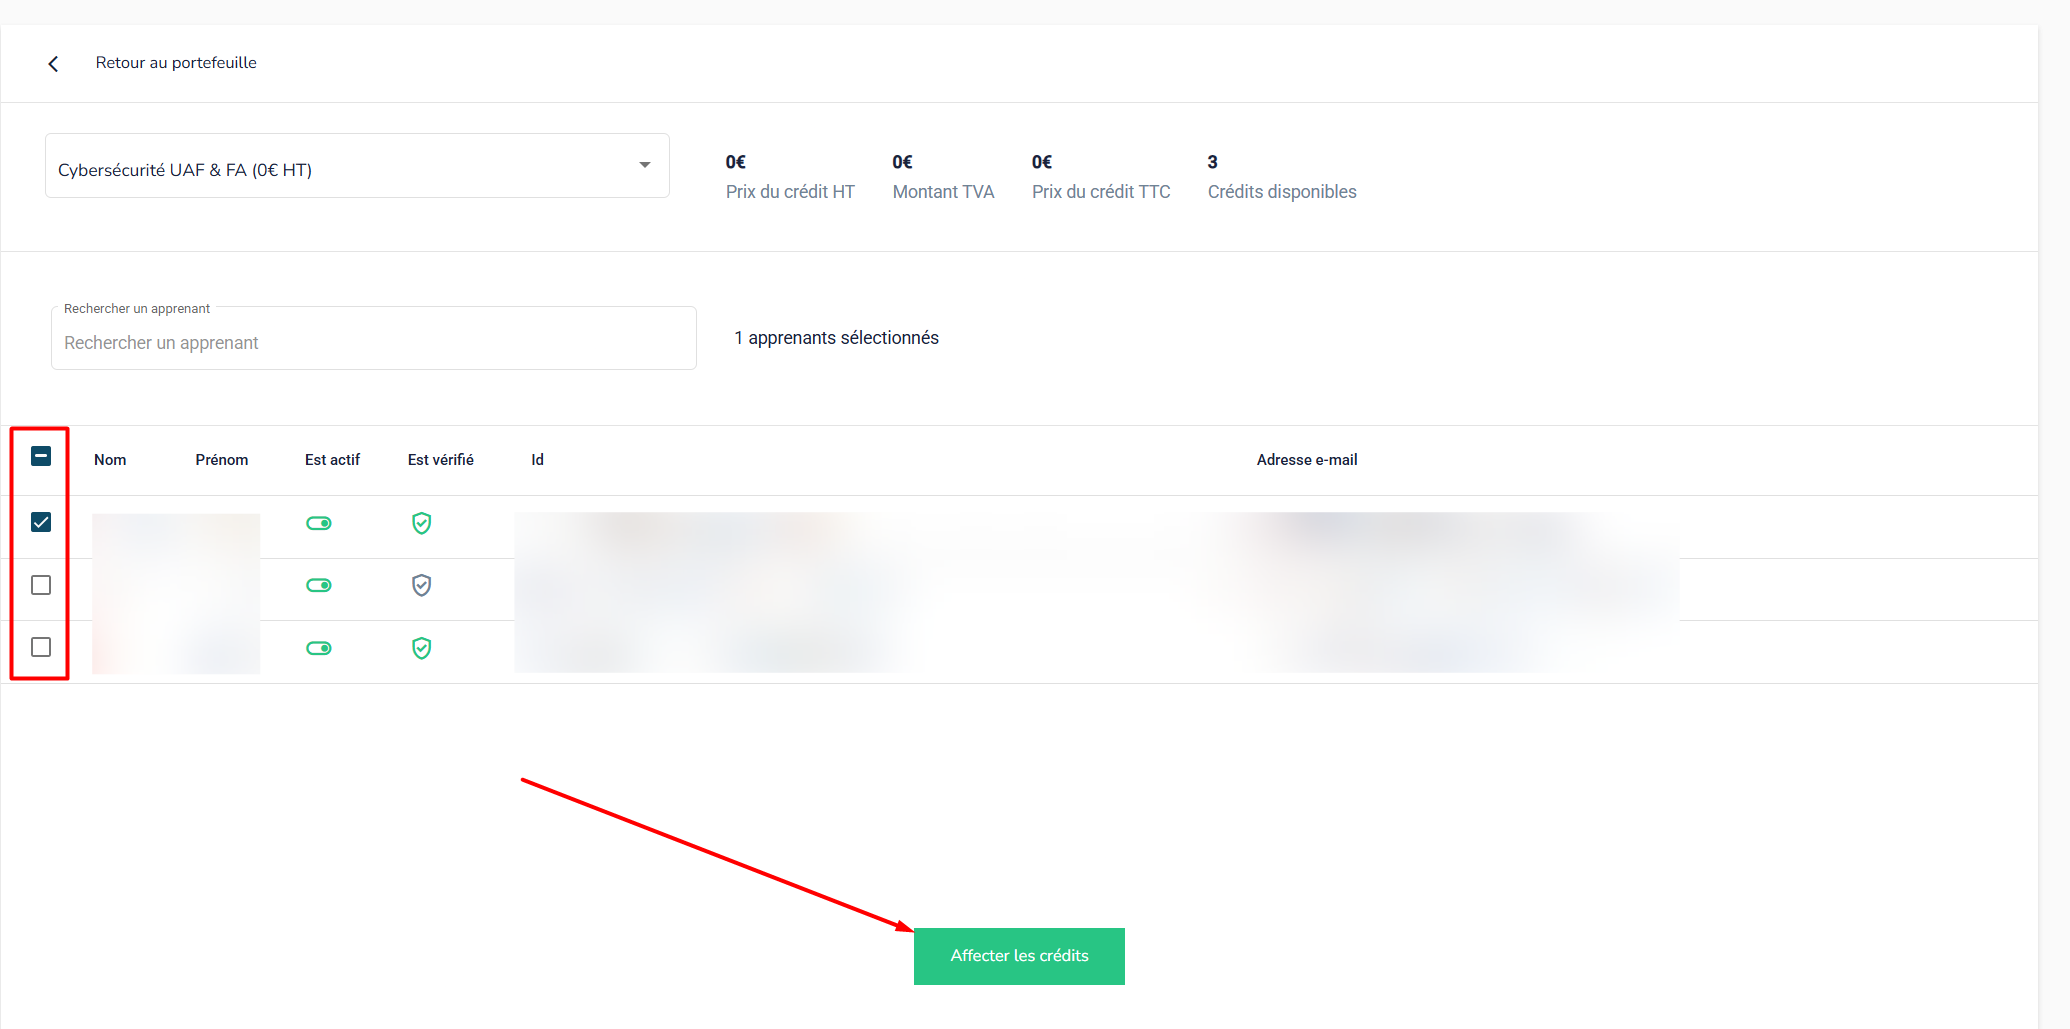2070x1029 pixels.
Task: Check the second learner's checkbox
Action: coord(41,585)
